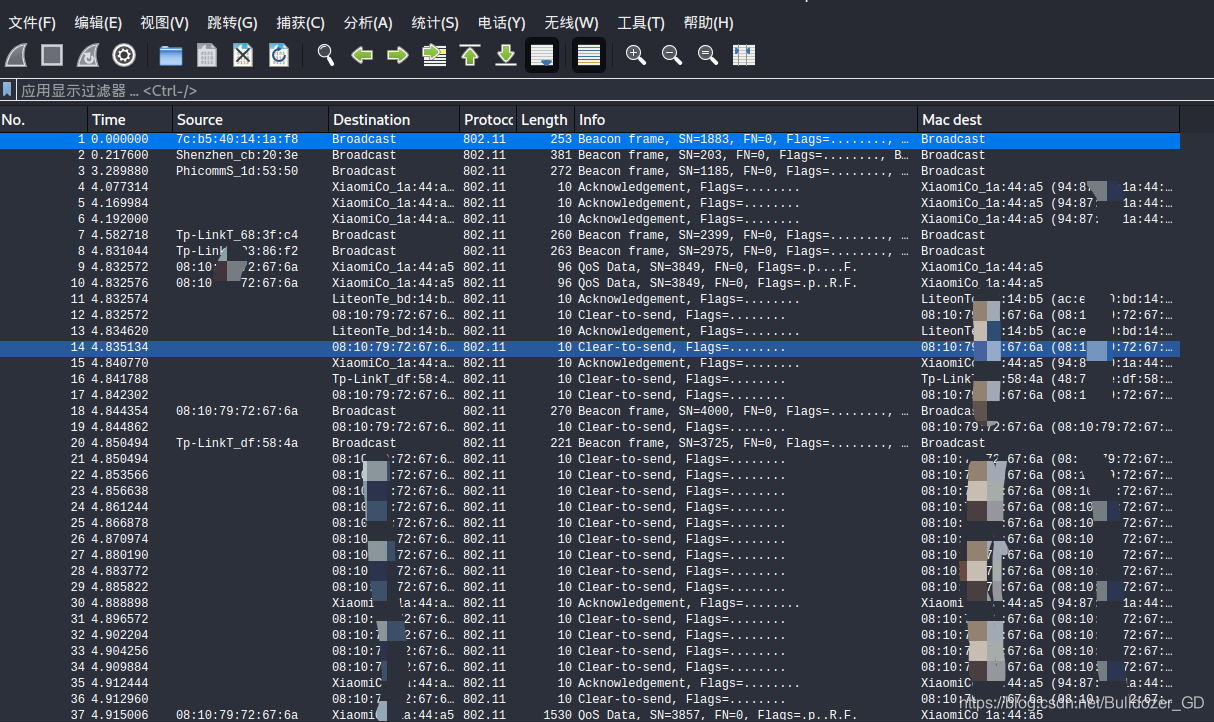The height and width of the screenshot is (722, 1214).
Task: Select packet 30 at time 4.888898
Action: tap(590, 603)
